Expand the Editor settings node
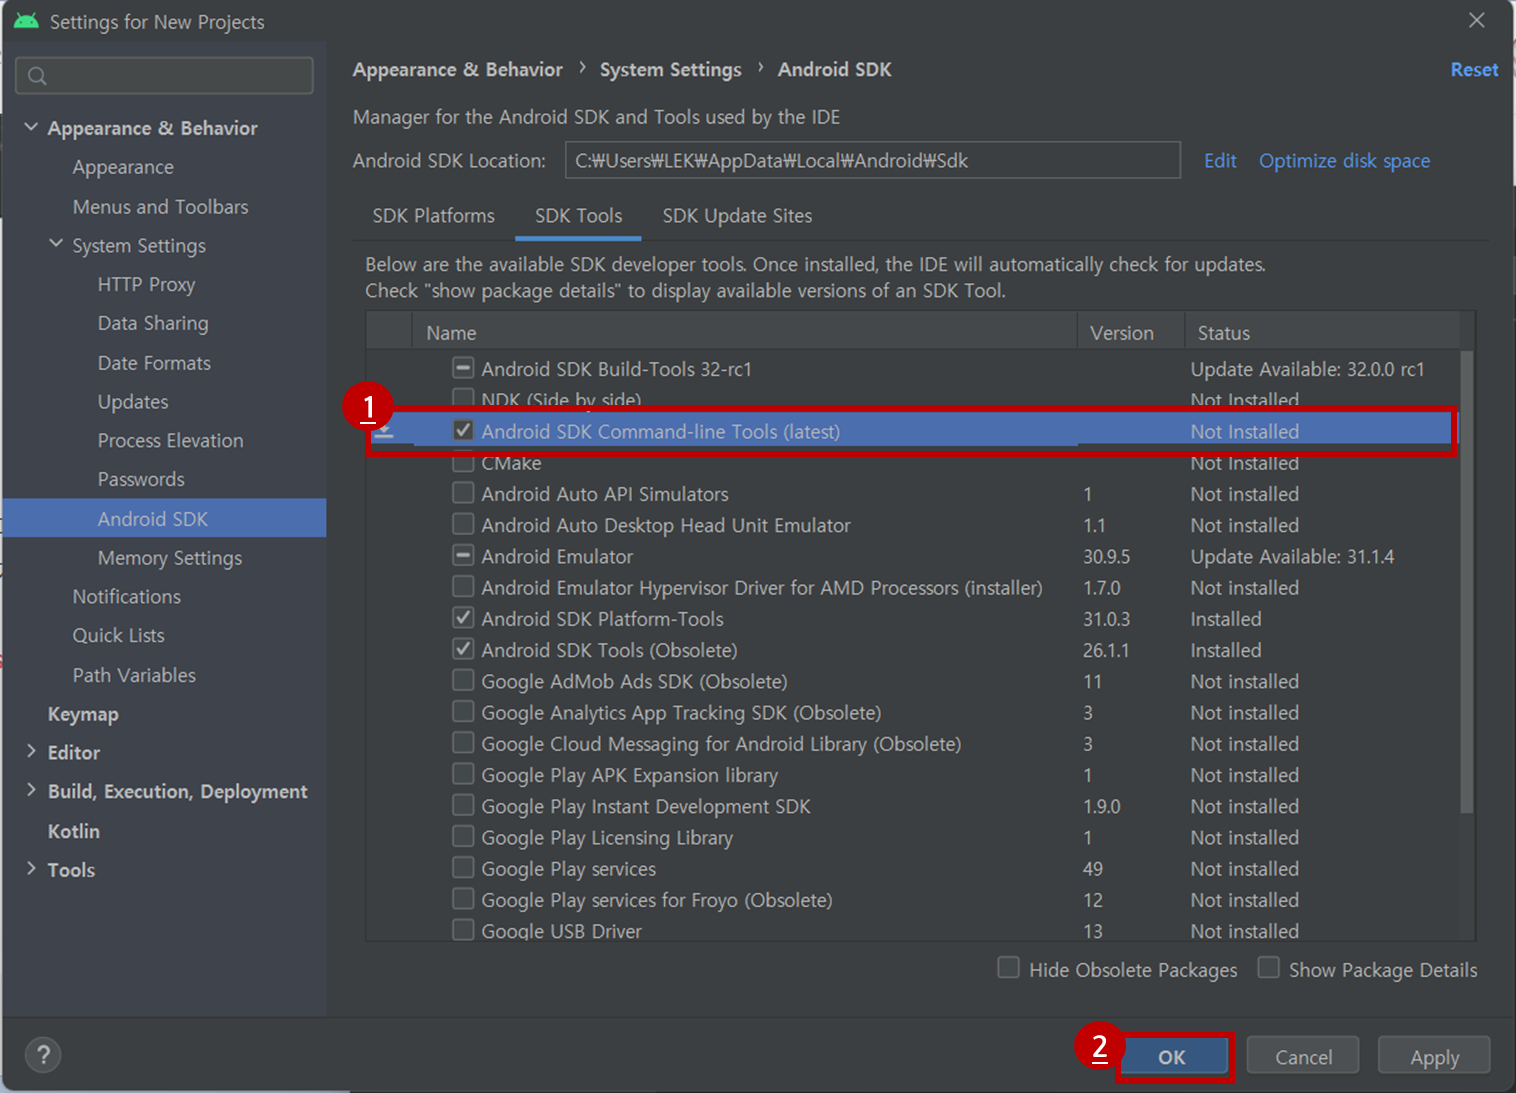Image resolution: width=1516 pixels, height=1093 pixels. (x=31, y=752)
